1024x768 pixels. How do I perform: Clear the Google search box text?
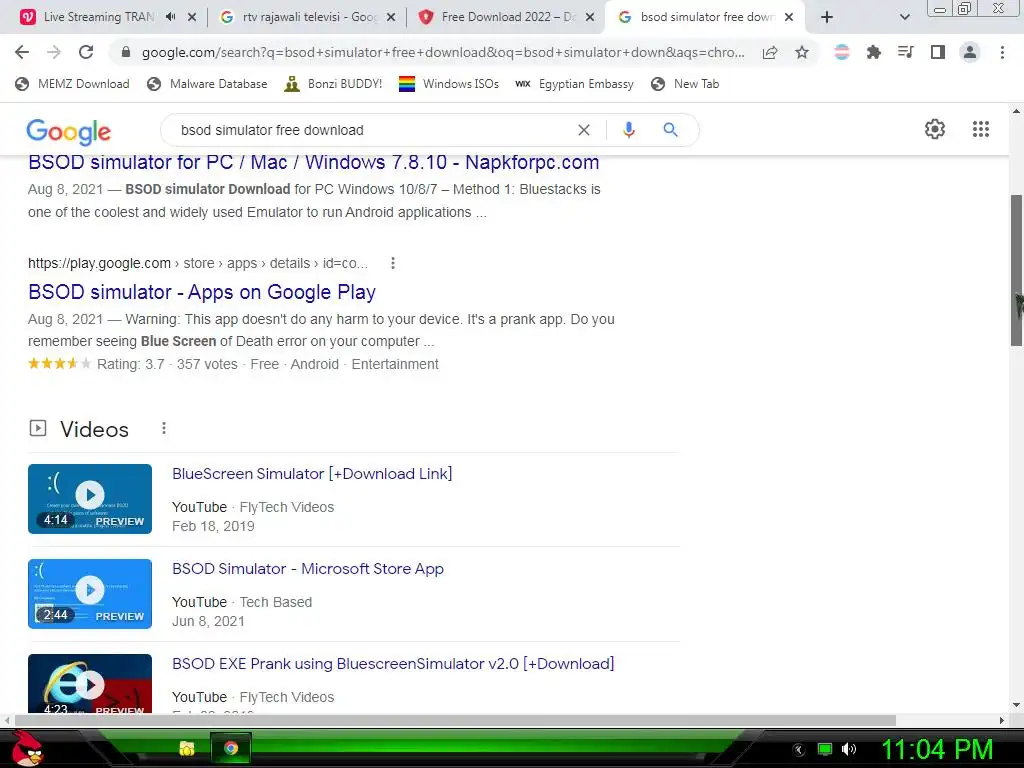[584, 130]
